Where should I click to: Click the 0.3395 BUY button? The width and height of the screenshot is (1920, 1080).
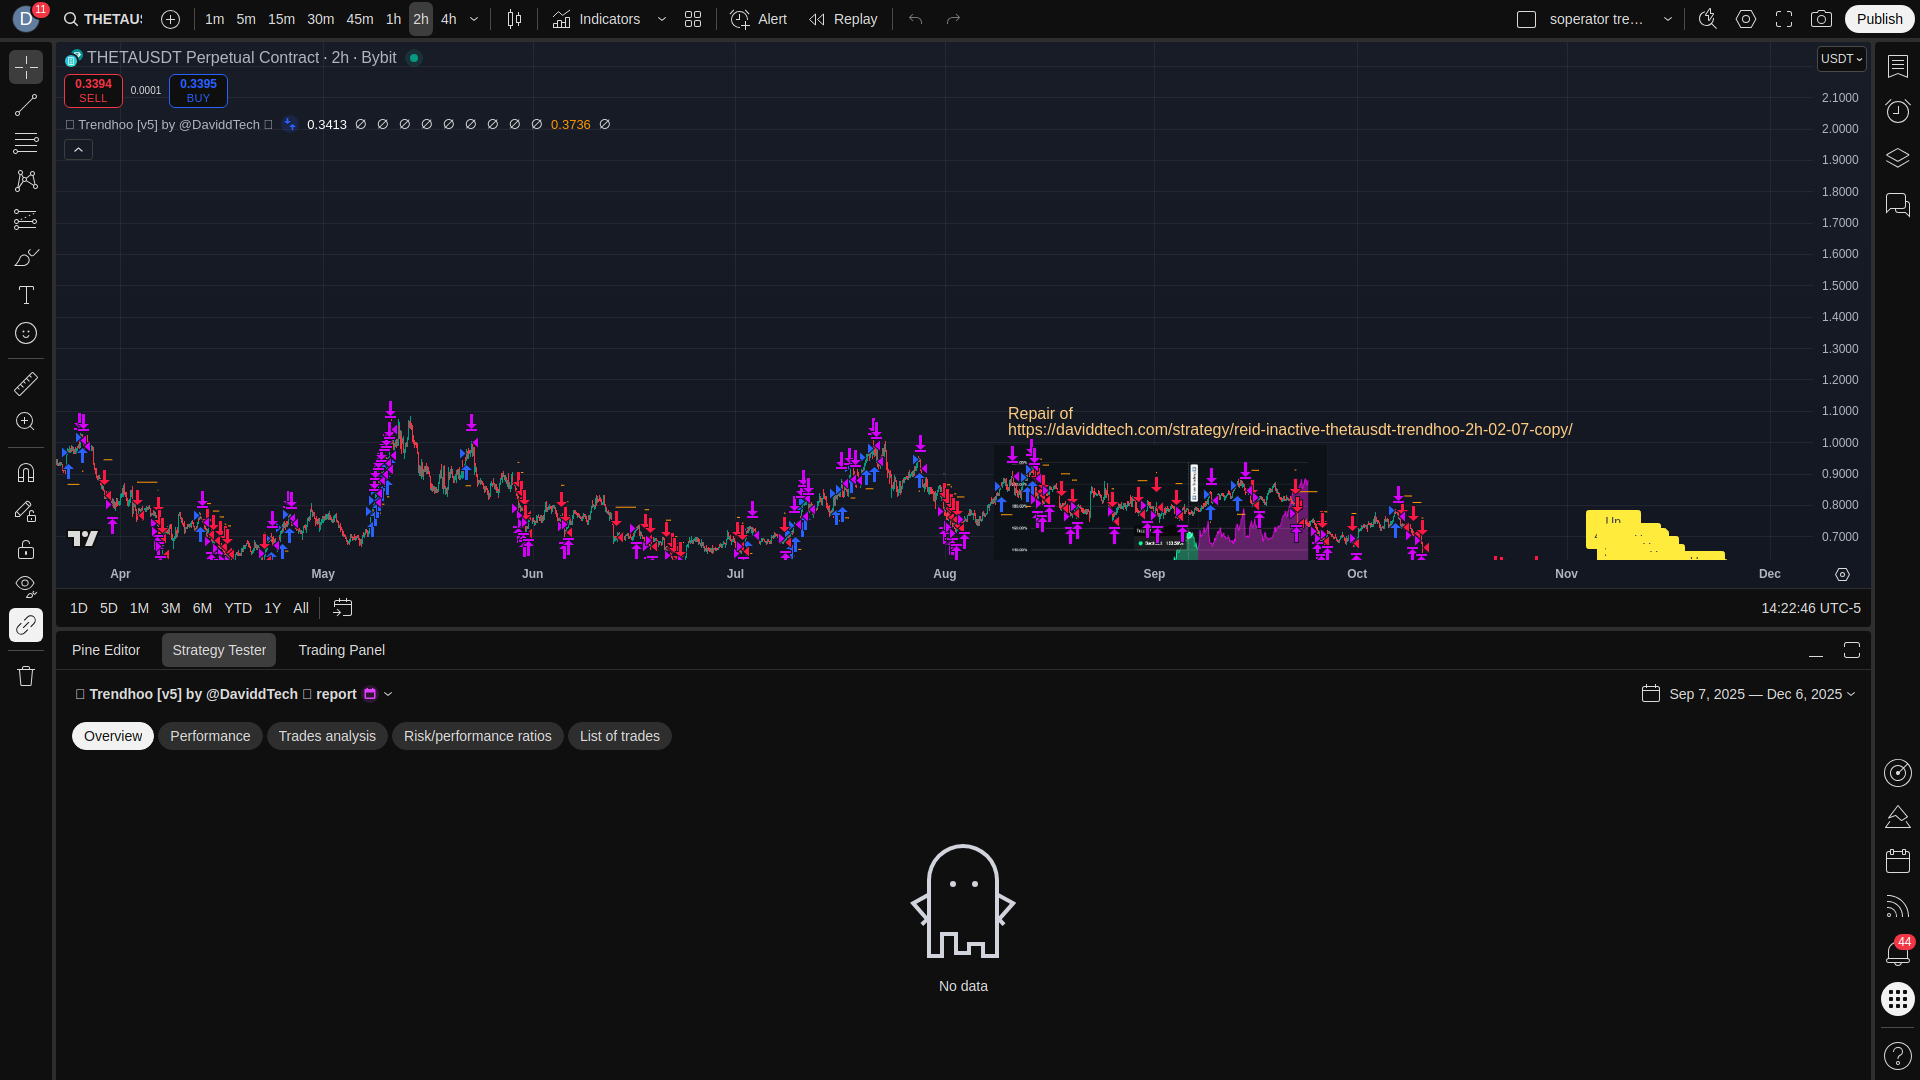click(198, 90)
